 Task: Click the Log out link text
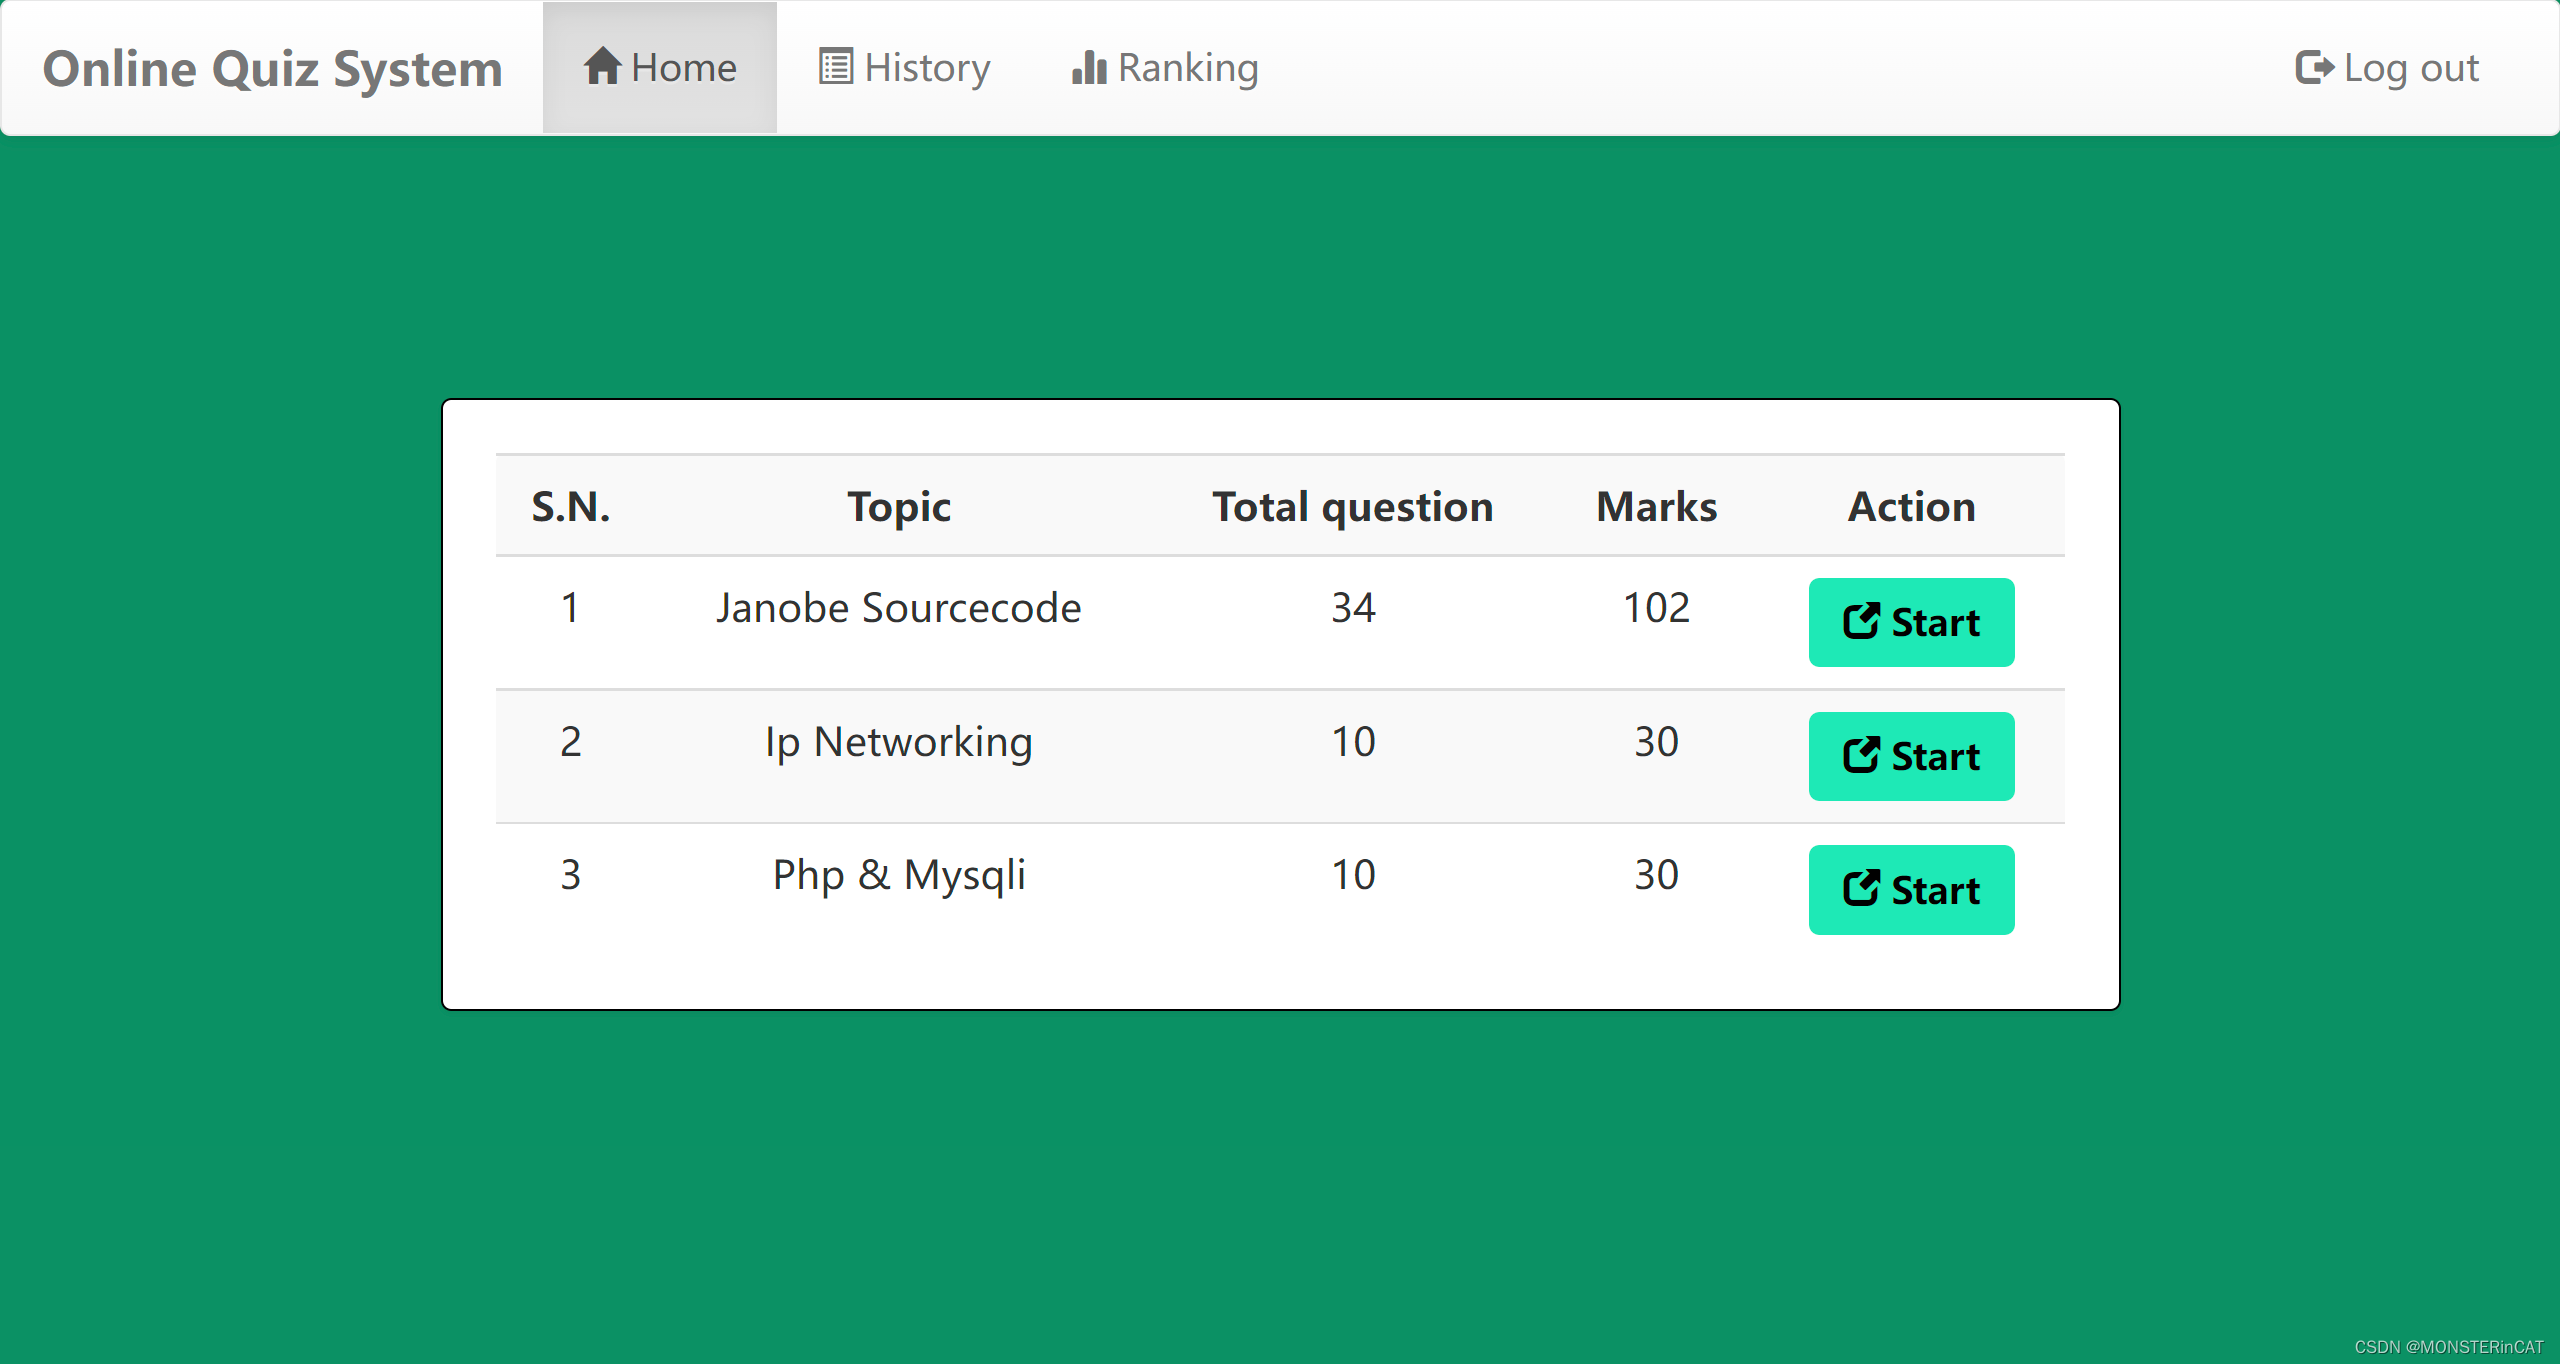coord(2411,68)
